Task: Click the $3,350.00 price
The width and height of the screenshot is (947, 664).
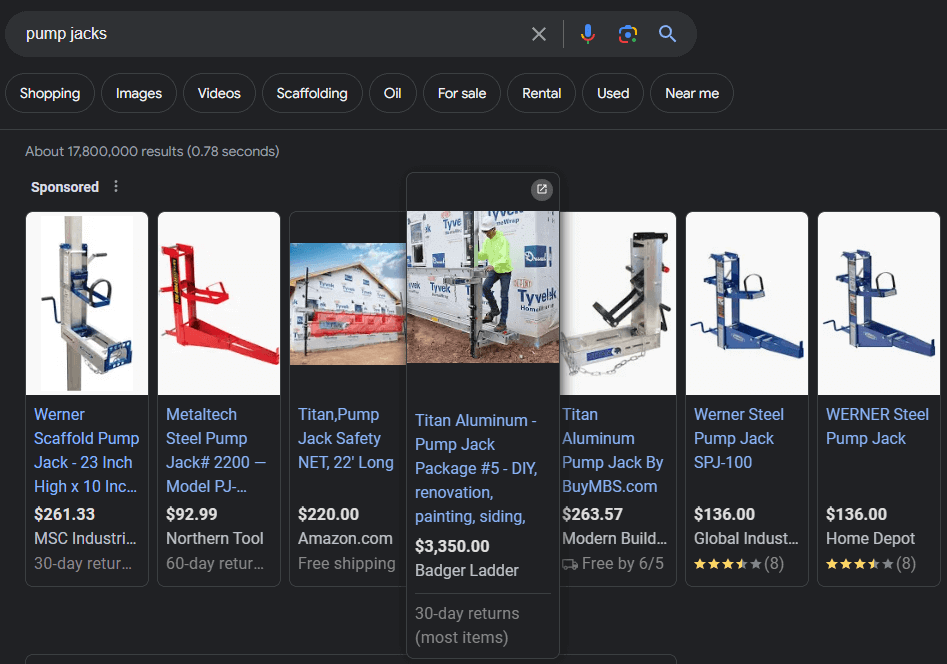Action: [x=452, y=546]
